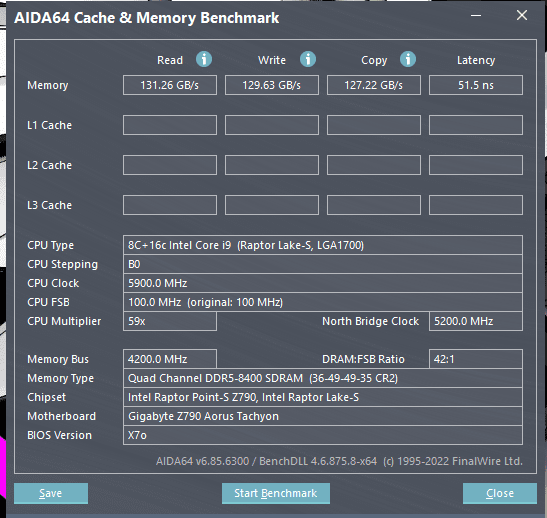This screenshot has width=547, height=518.
Task: Click the Memory Type row label
Action: [60, 378]
